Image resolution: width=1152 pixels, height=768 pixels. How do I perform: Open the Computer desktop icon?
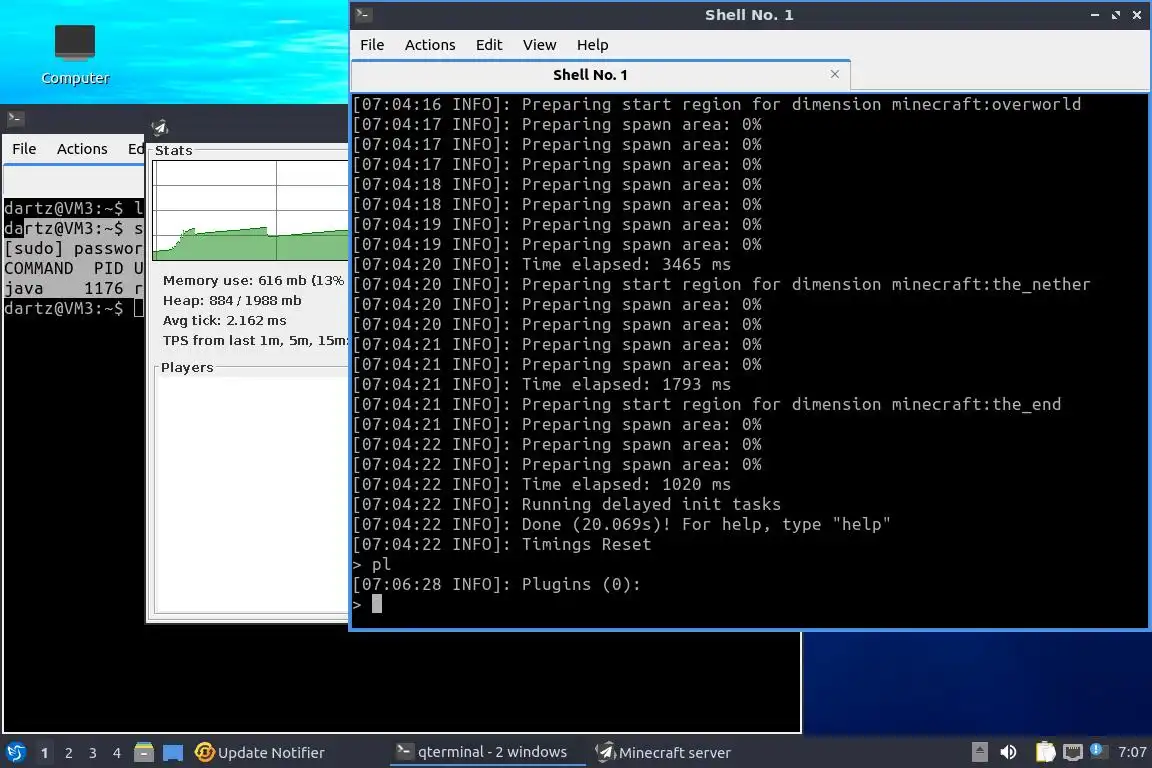(75, 55)
